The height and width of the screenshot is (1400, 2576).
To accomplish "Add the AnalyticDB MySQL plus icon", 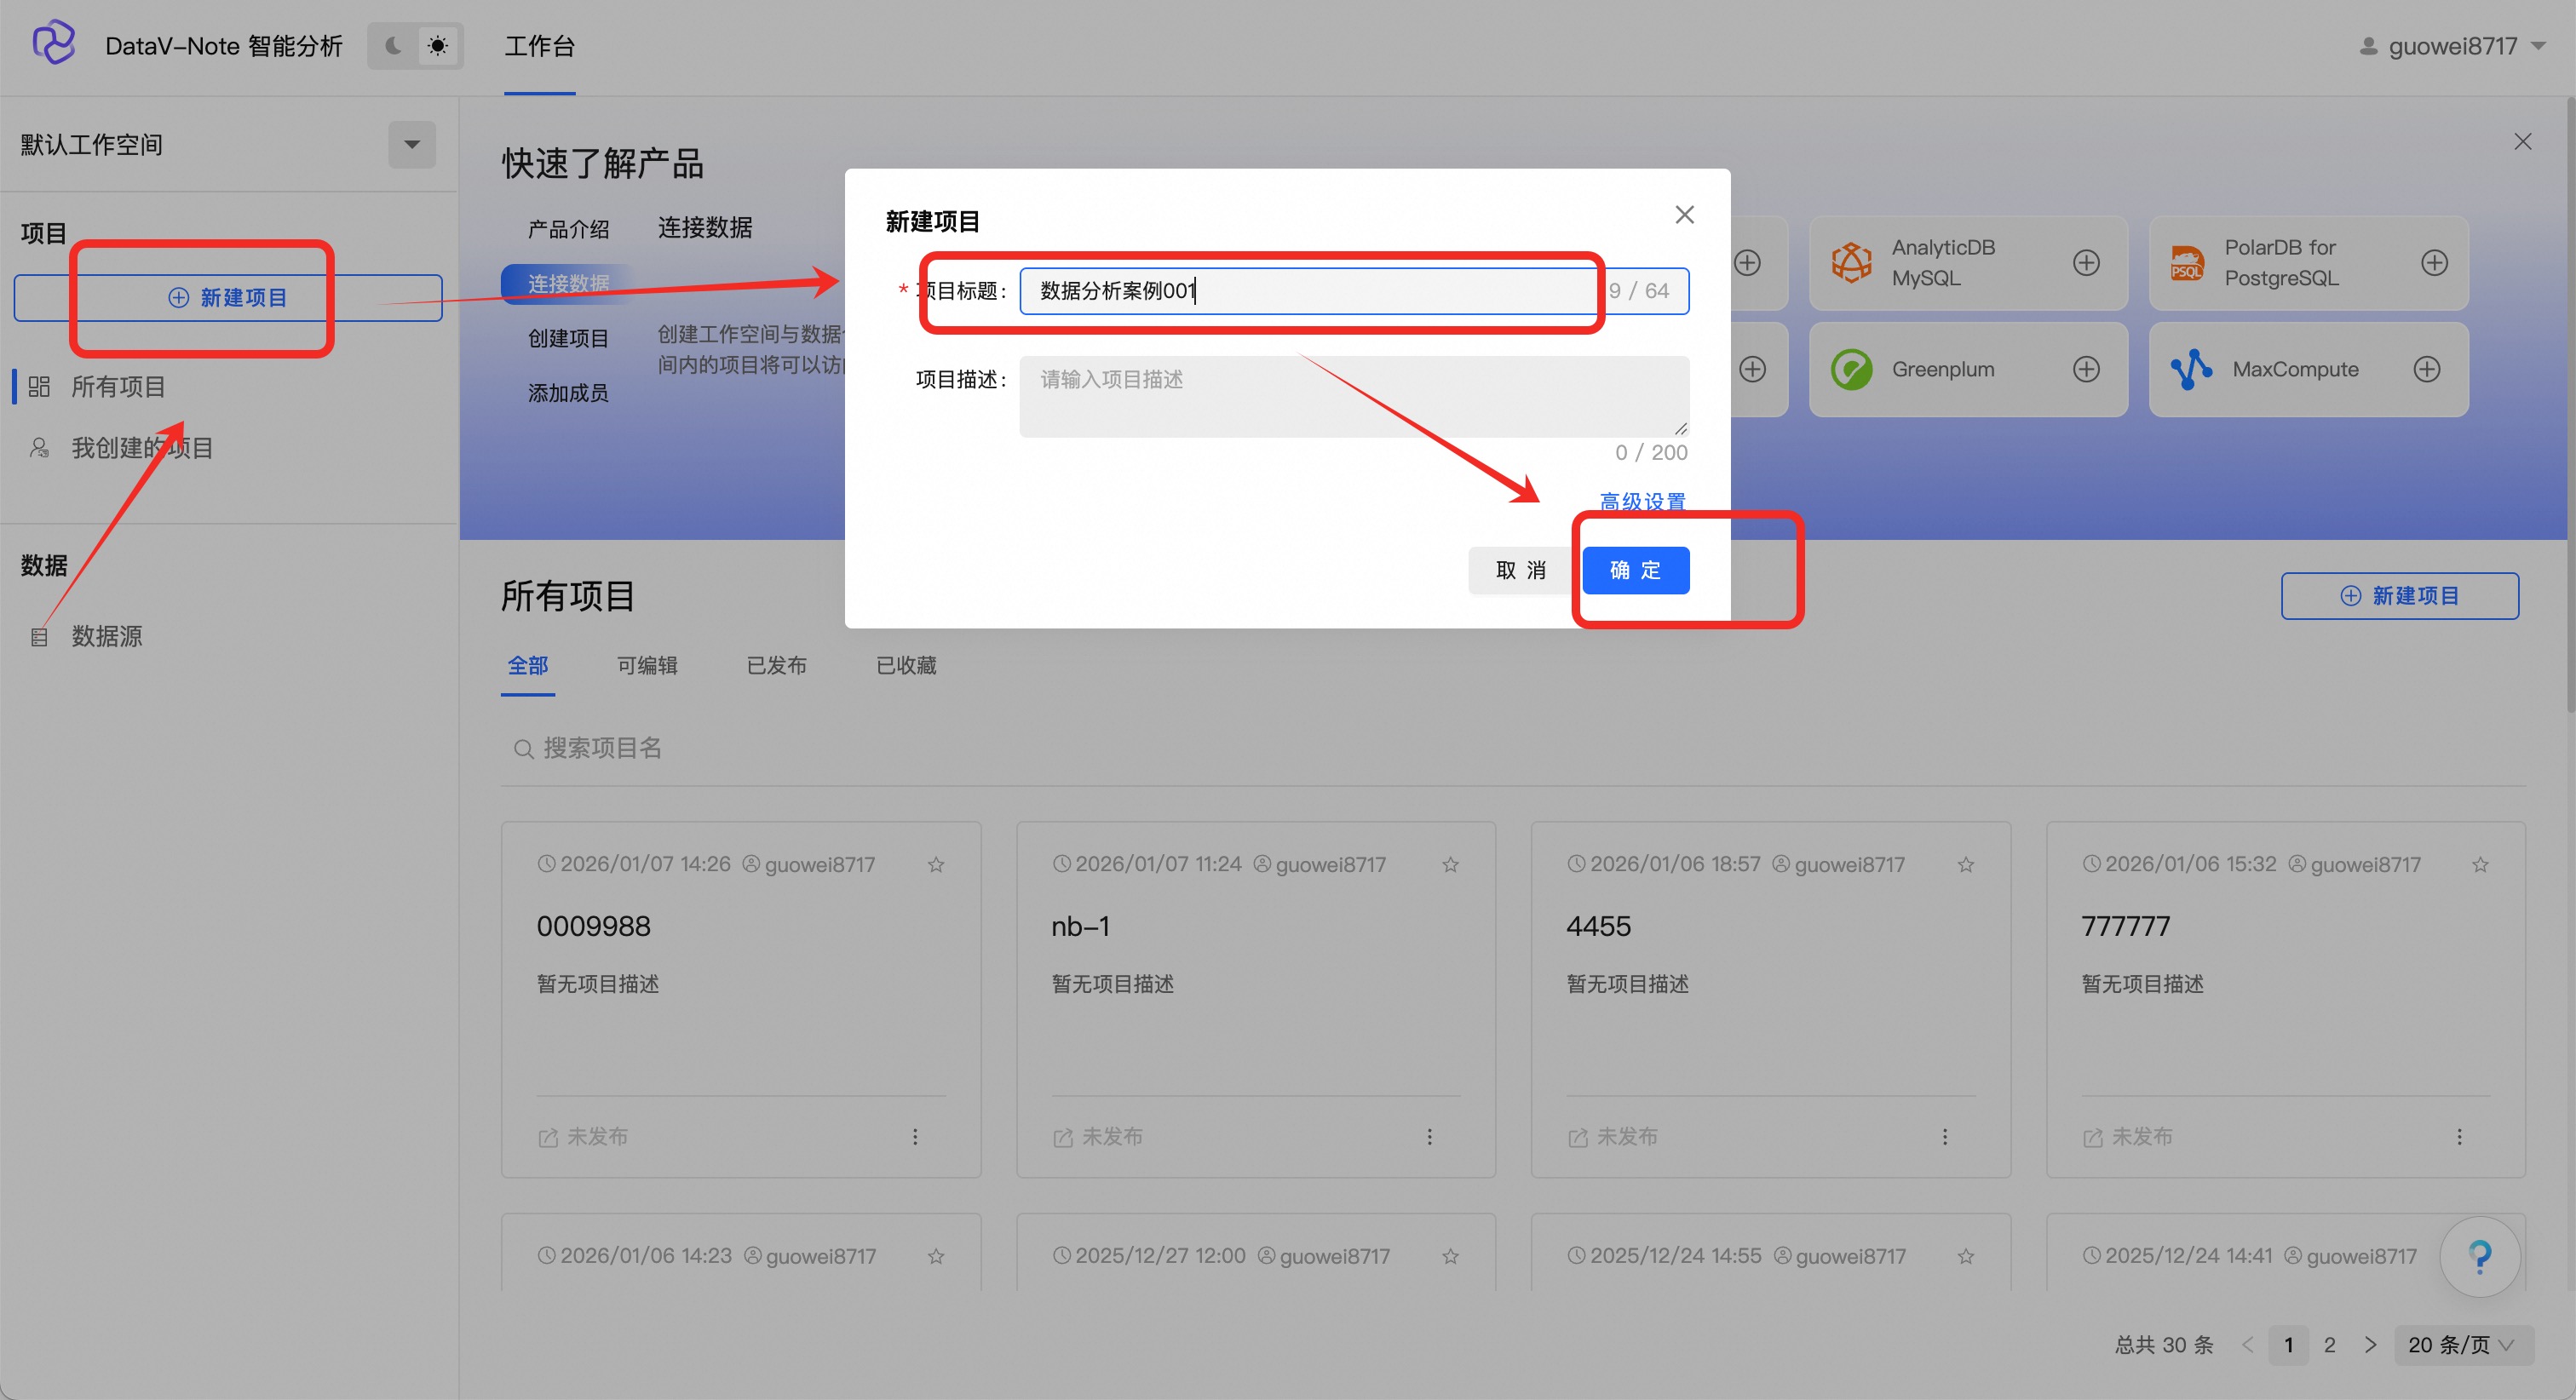I will tap(2086, 263).
